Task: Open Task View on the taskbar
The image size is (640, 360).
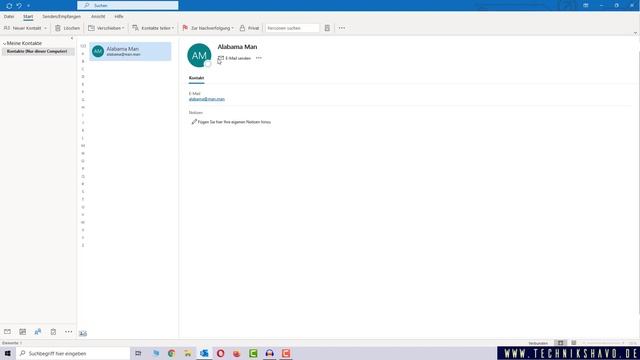Action: click(138, 353)
